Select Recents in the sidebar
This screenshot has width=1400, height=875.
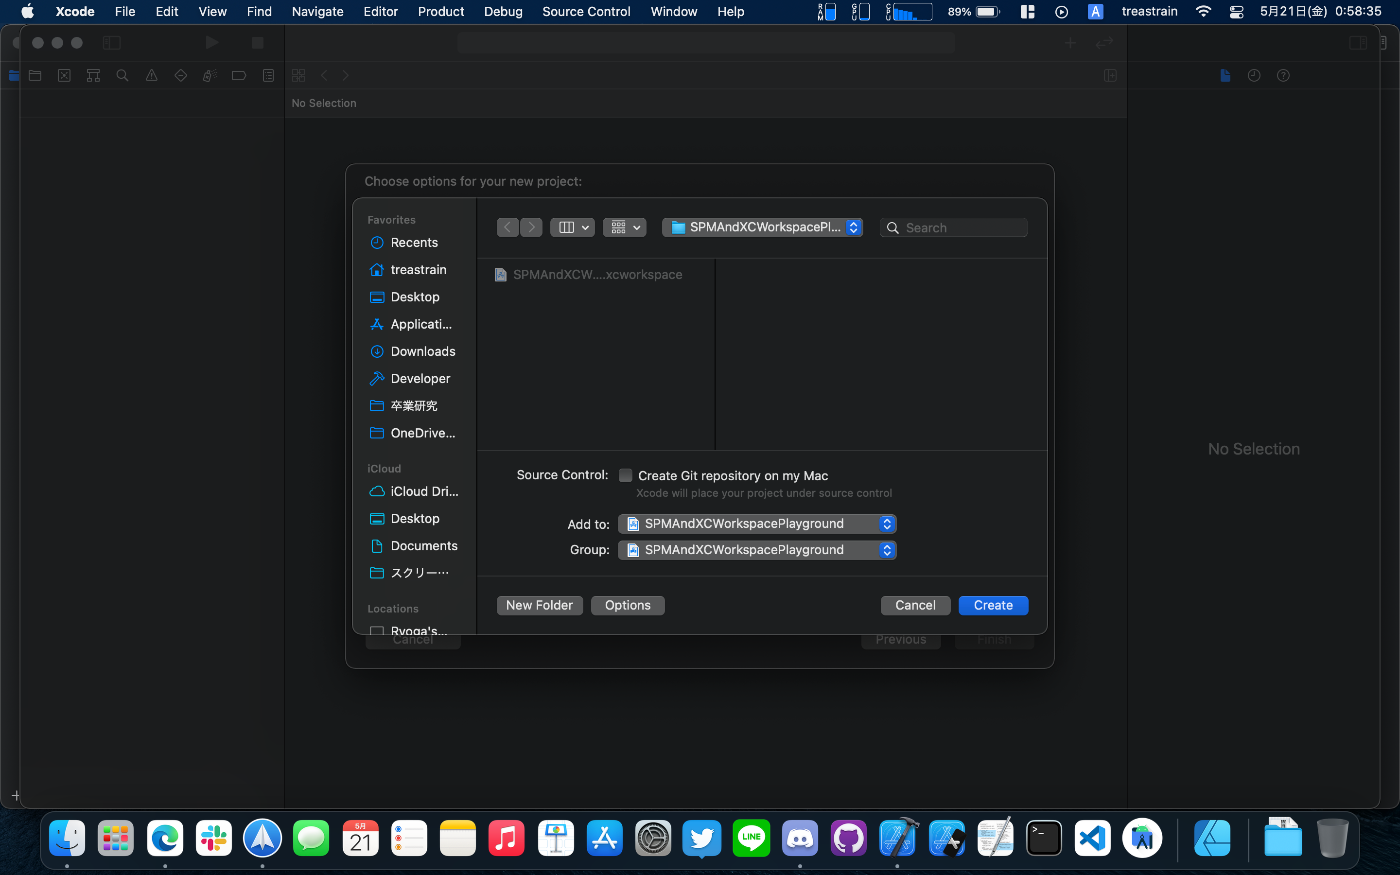414,243
